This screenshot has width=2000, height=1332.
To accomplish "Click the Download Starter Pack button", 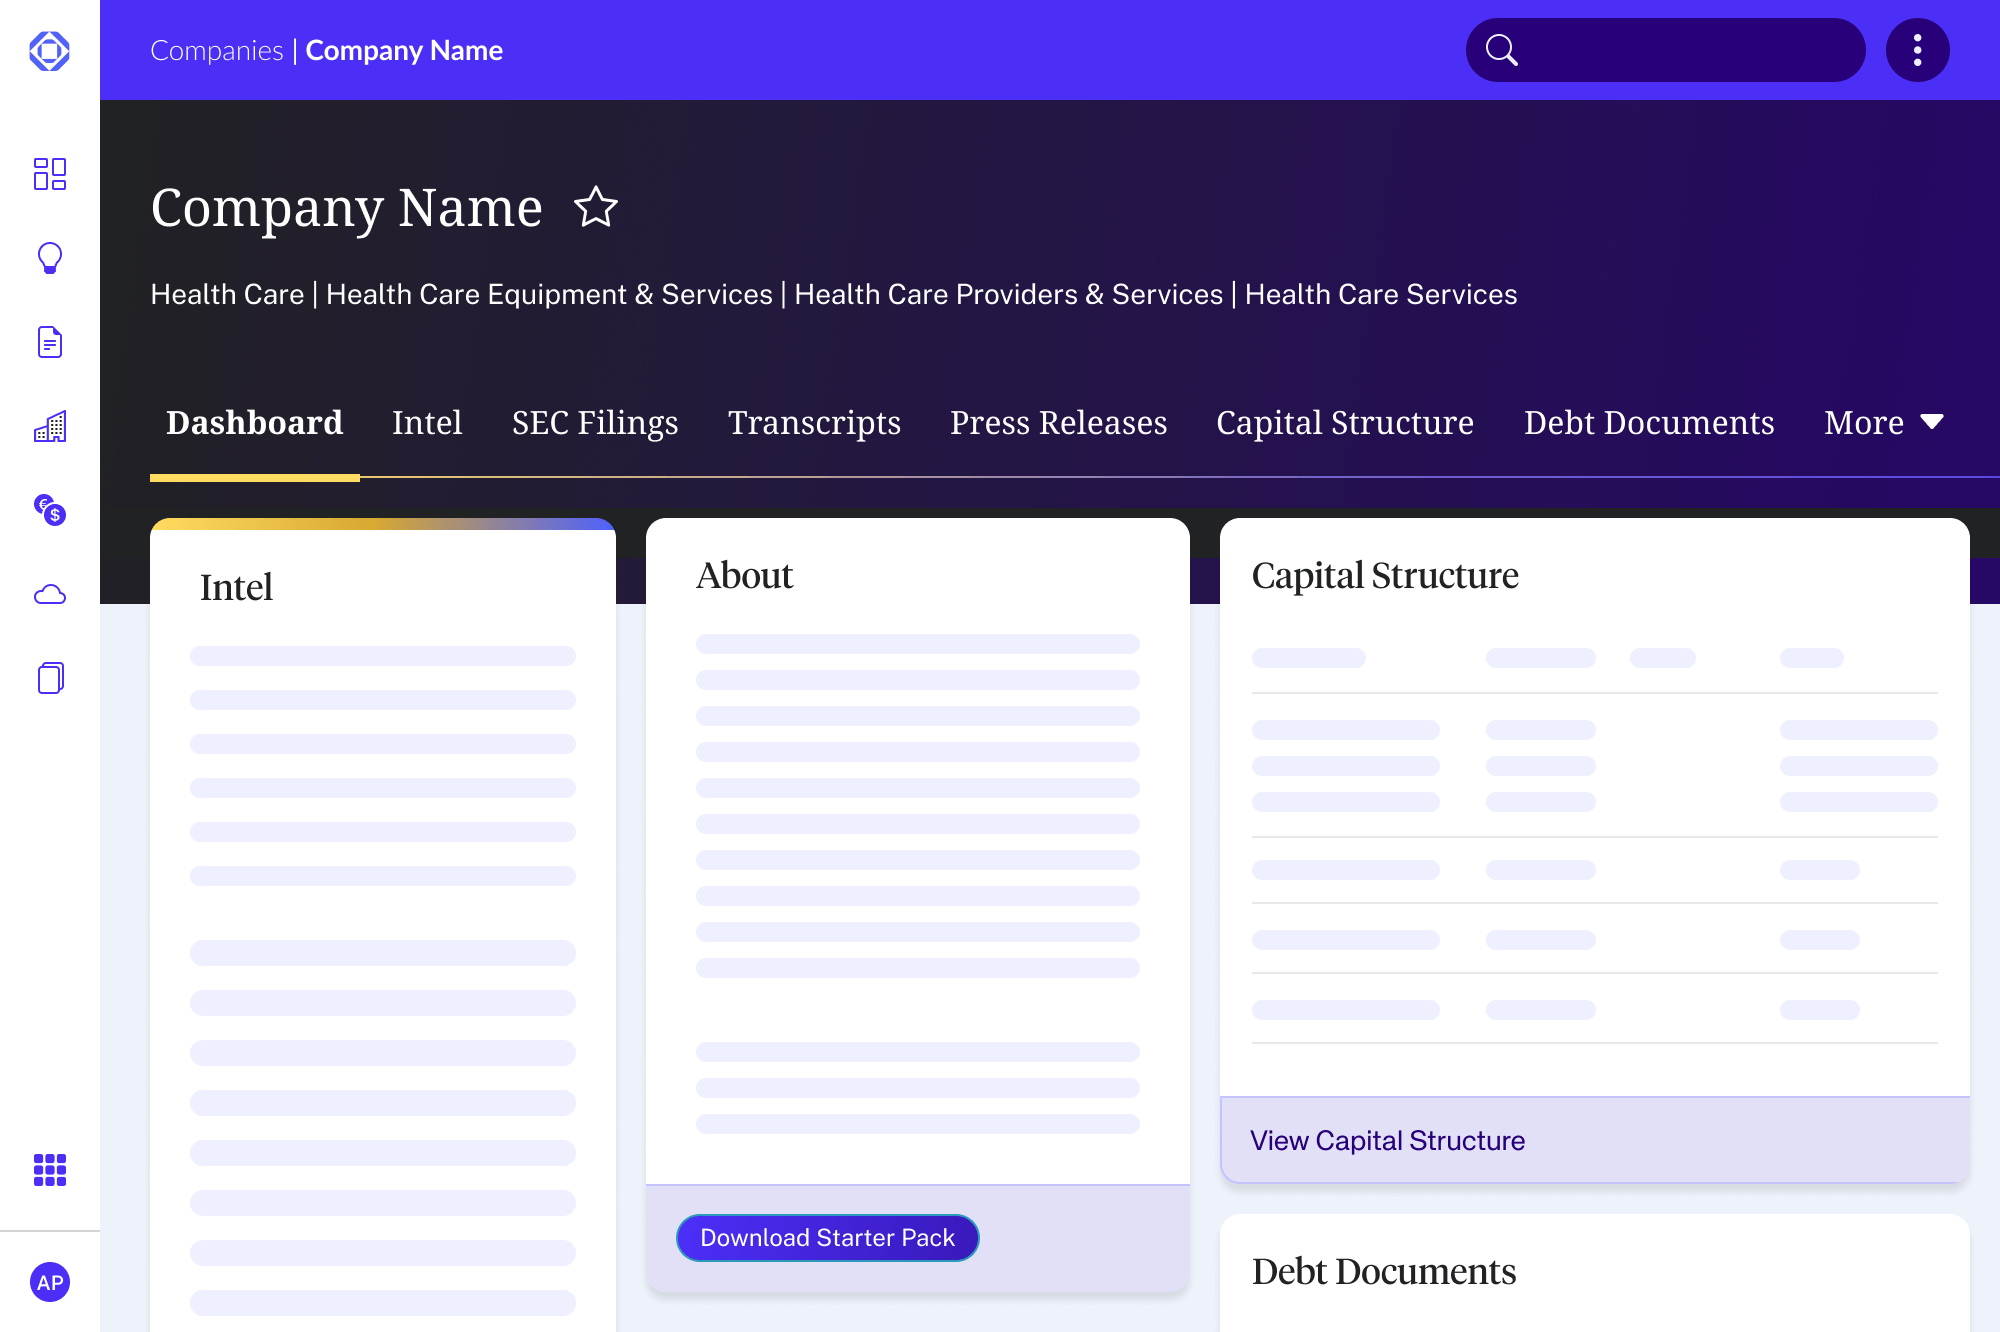I will click(827, 1238).
